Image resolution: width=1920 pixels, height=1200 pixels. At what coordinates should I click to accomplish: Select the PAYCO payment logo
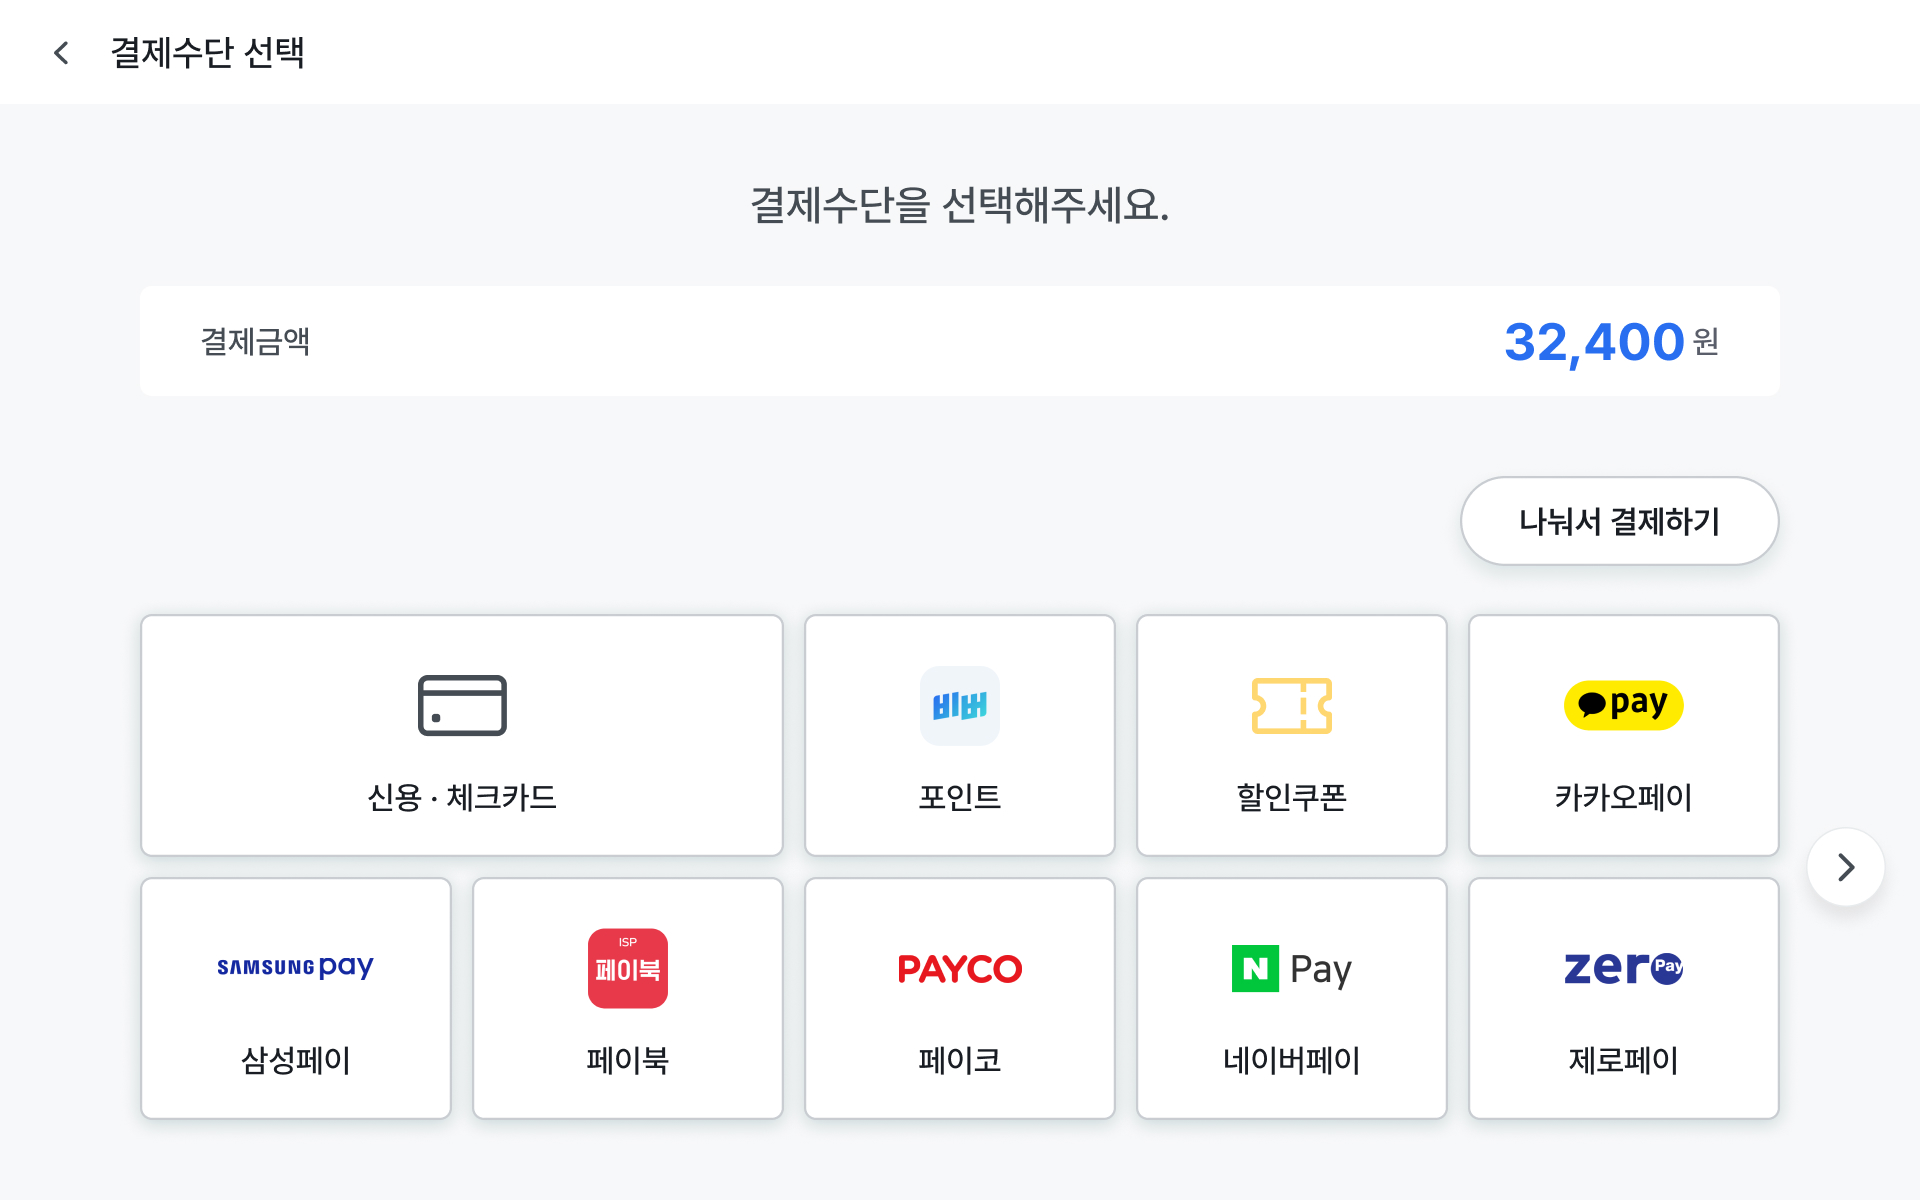959,968
